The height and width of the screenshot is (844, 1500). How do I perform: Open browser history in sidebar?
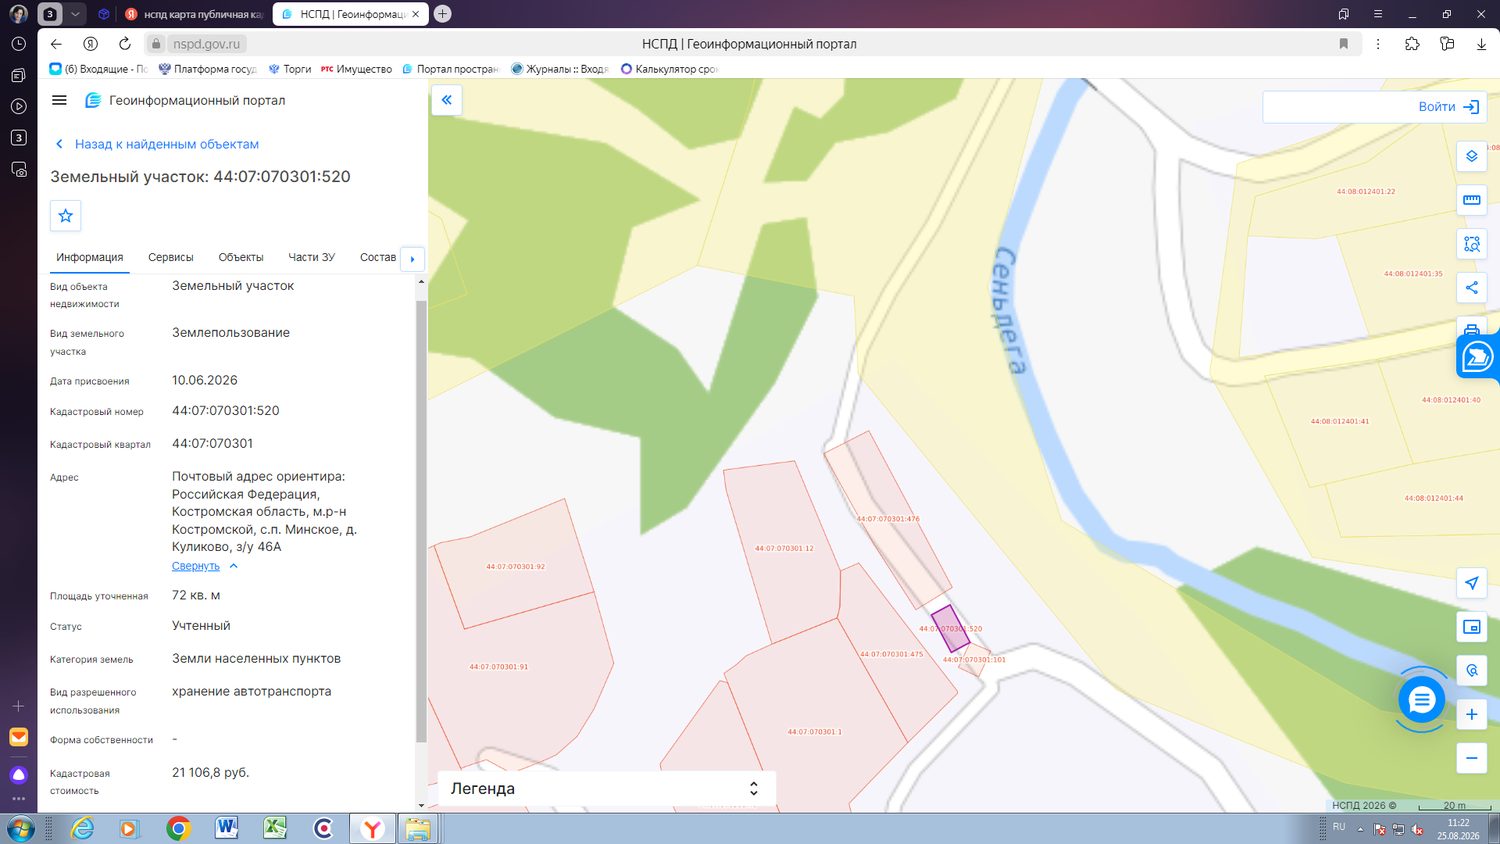click(18, 44)
